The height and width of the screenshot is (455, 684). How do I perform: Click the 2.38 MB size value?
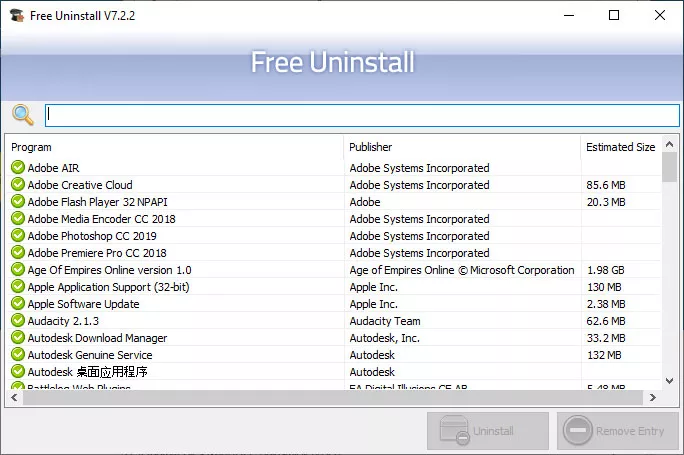pyautogui.click(x=606, y=304)
